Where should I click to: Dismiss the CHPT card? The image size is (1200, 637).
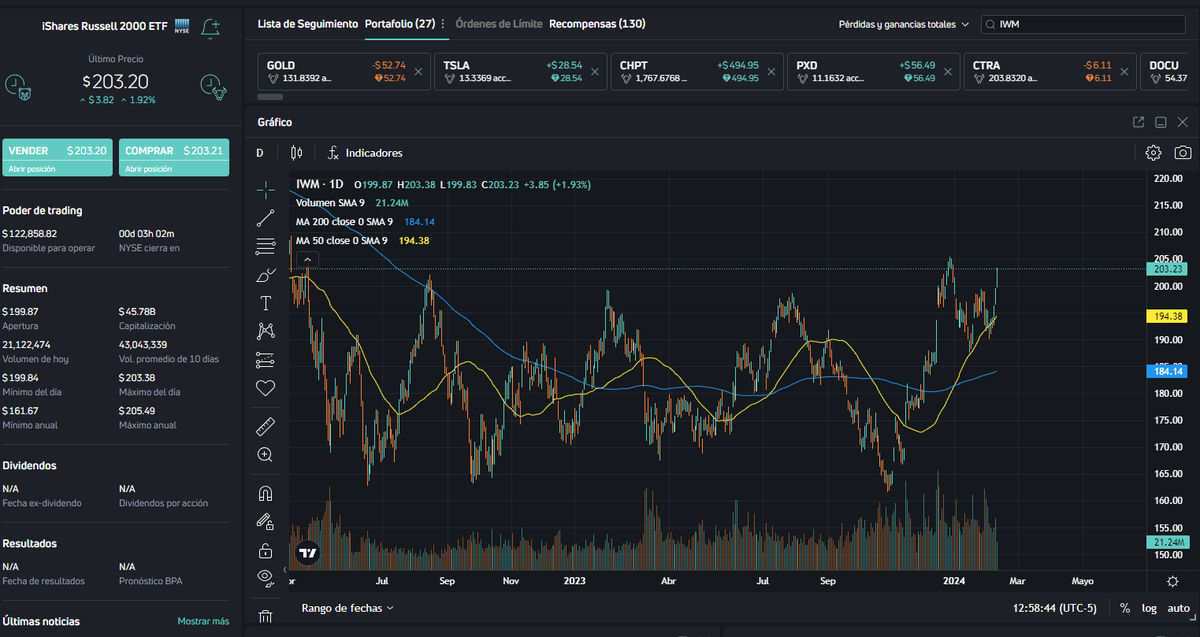click(771, 72)
